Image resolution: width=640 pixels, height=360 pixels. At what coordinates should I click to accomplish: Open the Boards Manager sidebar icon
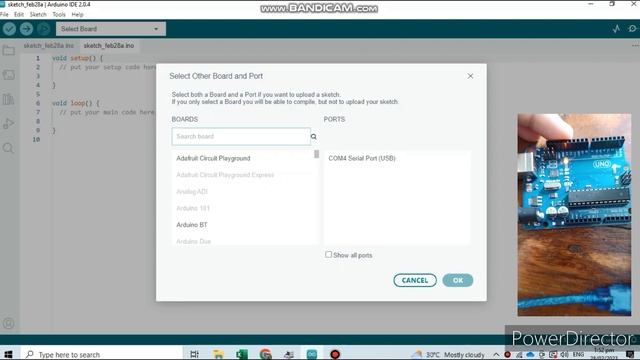pyautogui.click(x=9, y=75)
